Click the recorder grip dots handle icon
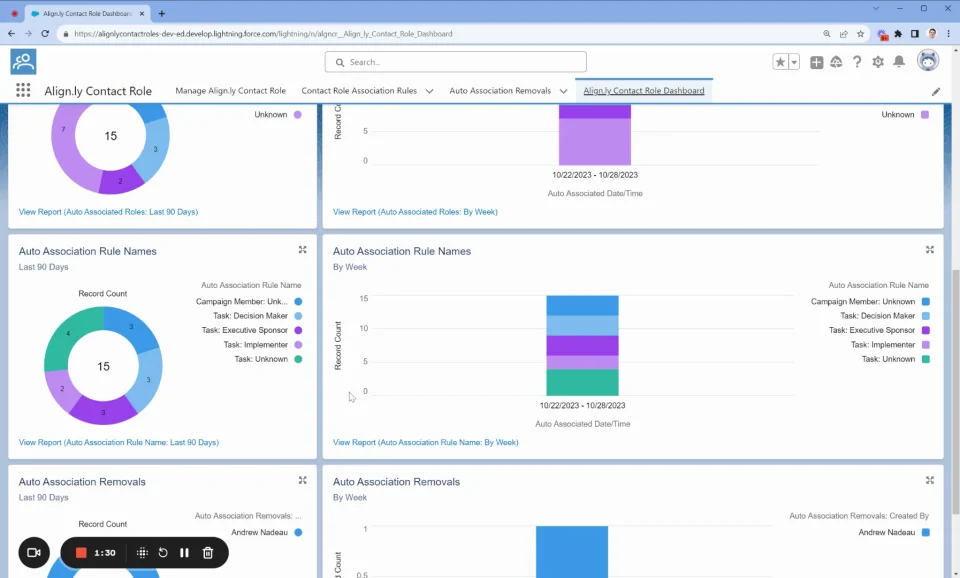960x578 pixels. click(x=142, y=553)
